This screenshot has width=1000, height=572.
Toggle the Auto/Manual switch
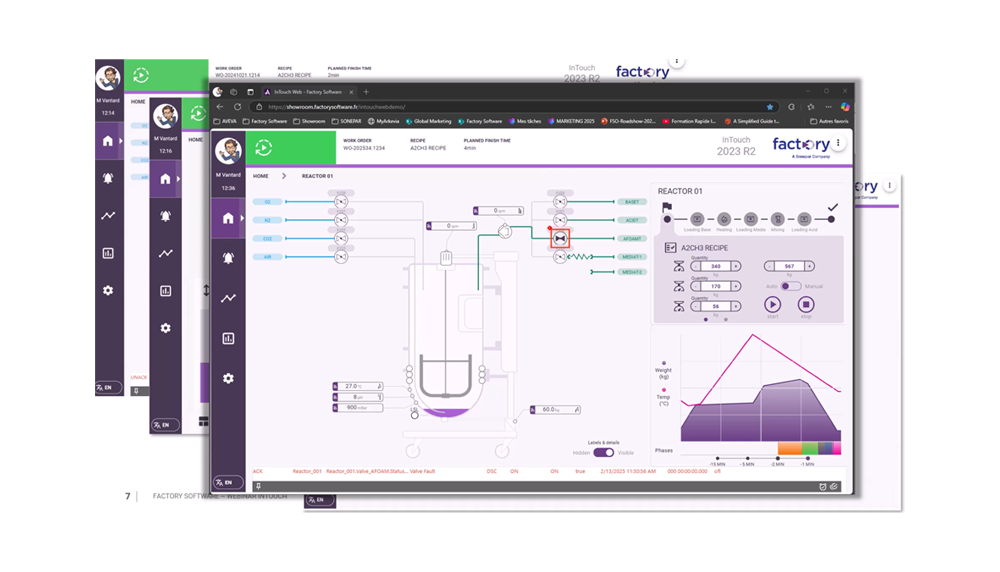[x=791, y=286]
